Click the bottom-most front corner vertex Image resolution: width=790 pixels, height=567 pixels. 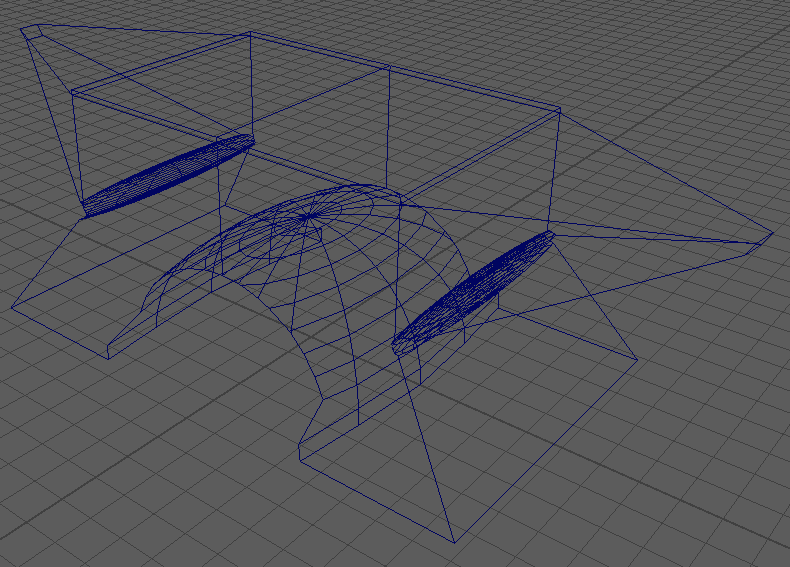click(453, 541)
